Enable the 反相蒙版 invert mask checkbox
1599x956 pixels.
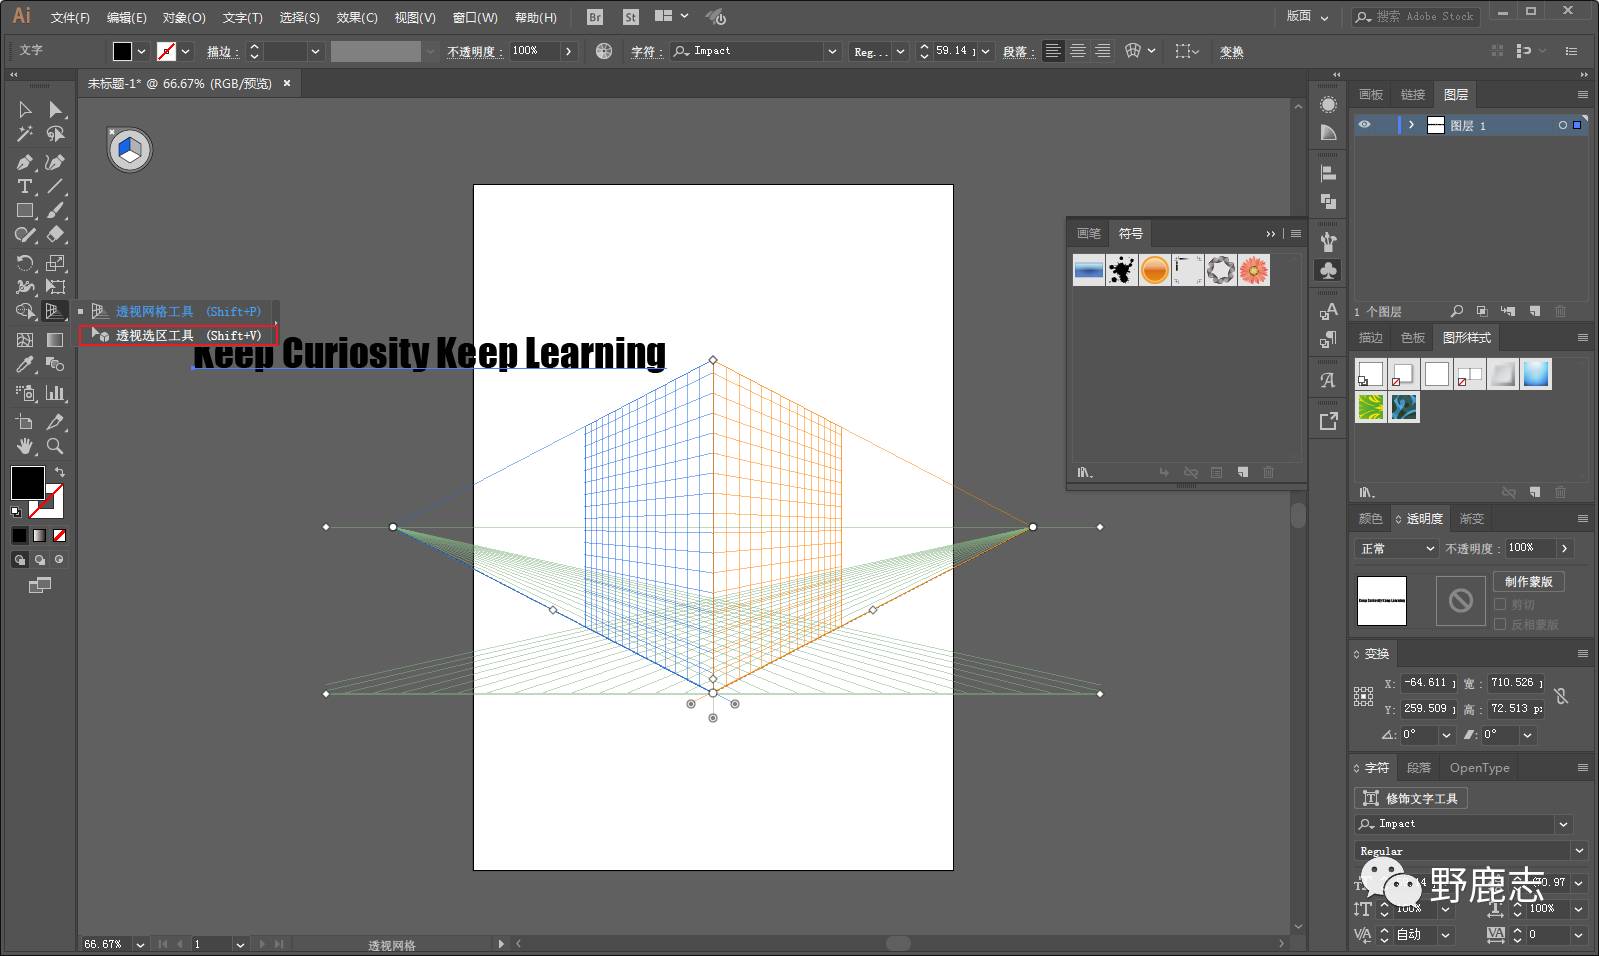click(1500, 624)
